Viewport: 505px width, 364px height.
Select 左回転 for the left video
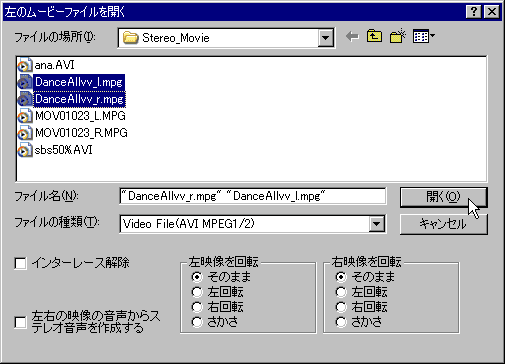197,292
